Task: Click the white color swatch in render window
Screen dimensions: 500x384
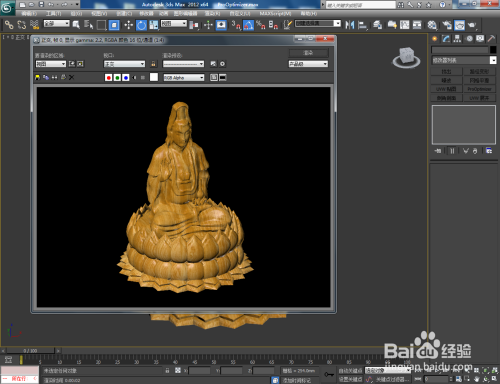Action: tap(154, 77)
